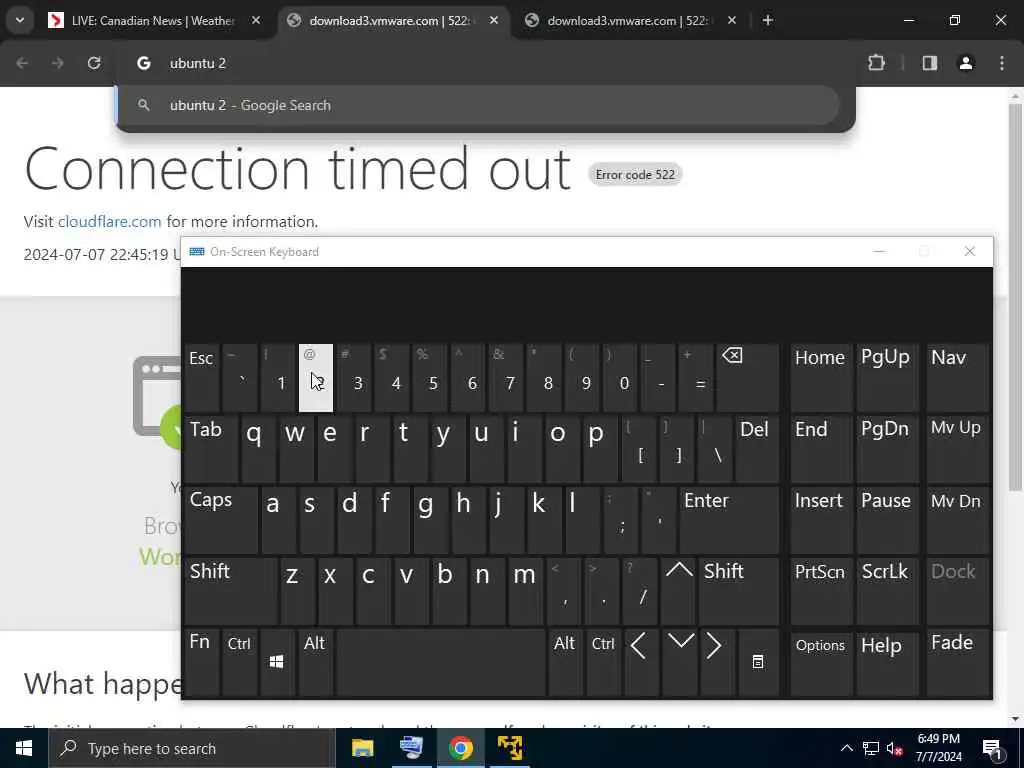Select the 'ubuntu 2 - Google Search' suggestion
Screen dimensions: 1024x768
pyautogui.click(x=478, y=105)
